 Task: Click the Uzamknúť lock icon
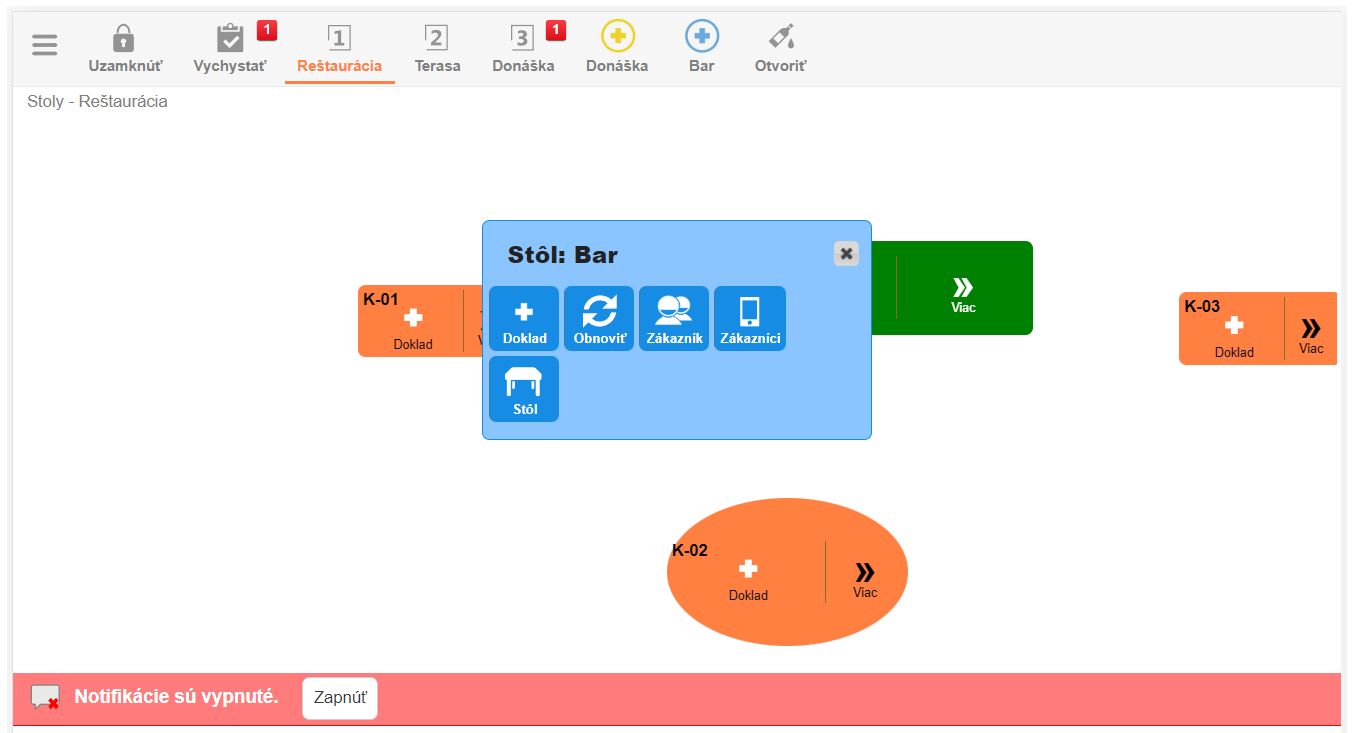click(x=124, y=40)
